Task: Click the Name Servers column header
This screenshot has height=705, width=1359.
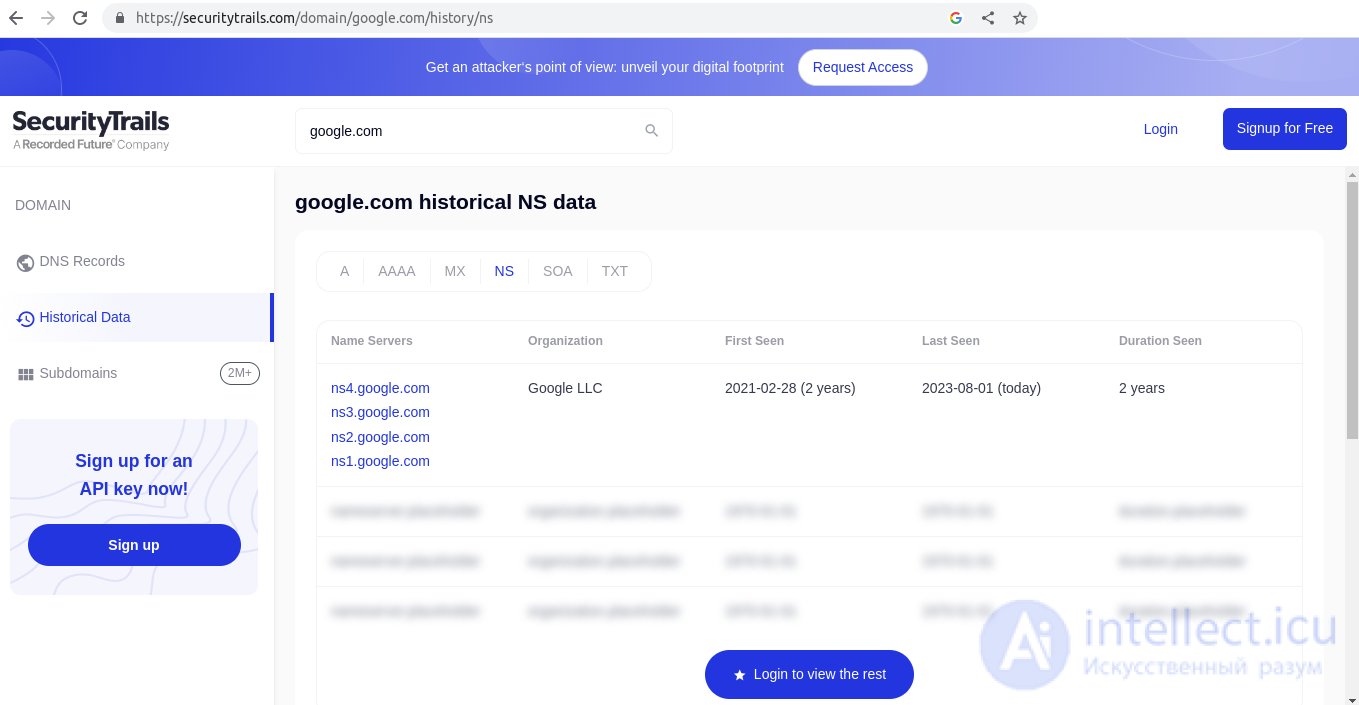Action: pos(372,341)
